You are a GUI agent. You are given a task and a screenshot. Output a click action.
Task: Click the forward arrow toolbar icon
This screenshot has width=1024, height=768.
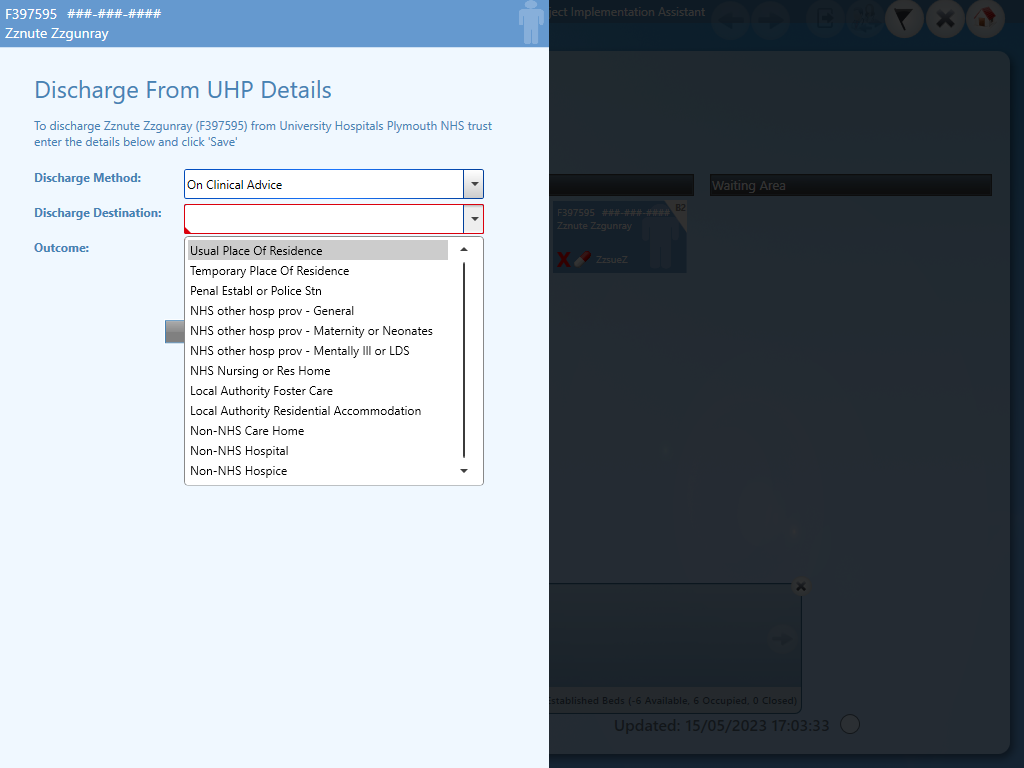point(771,20)
